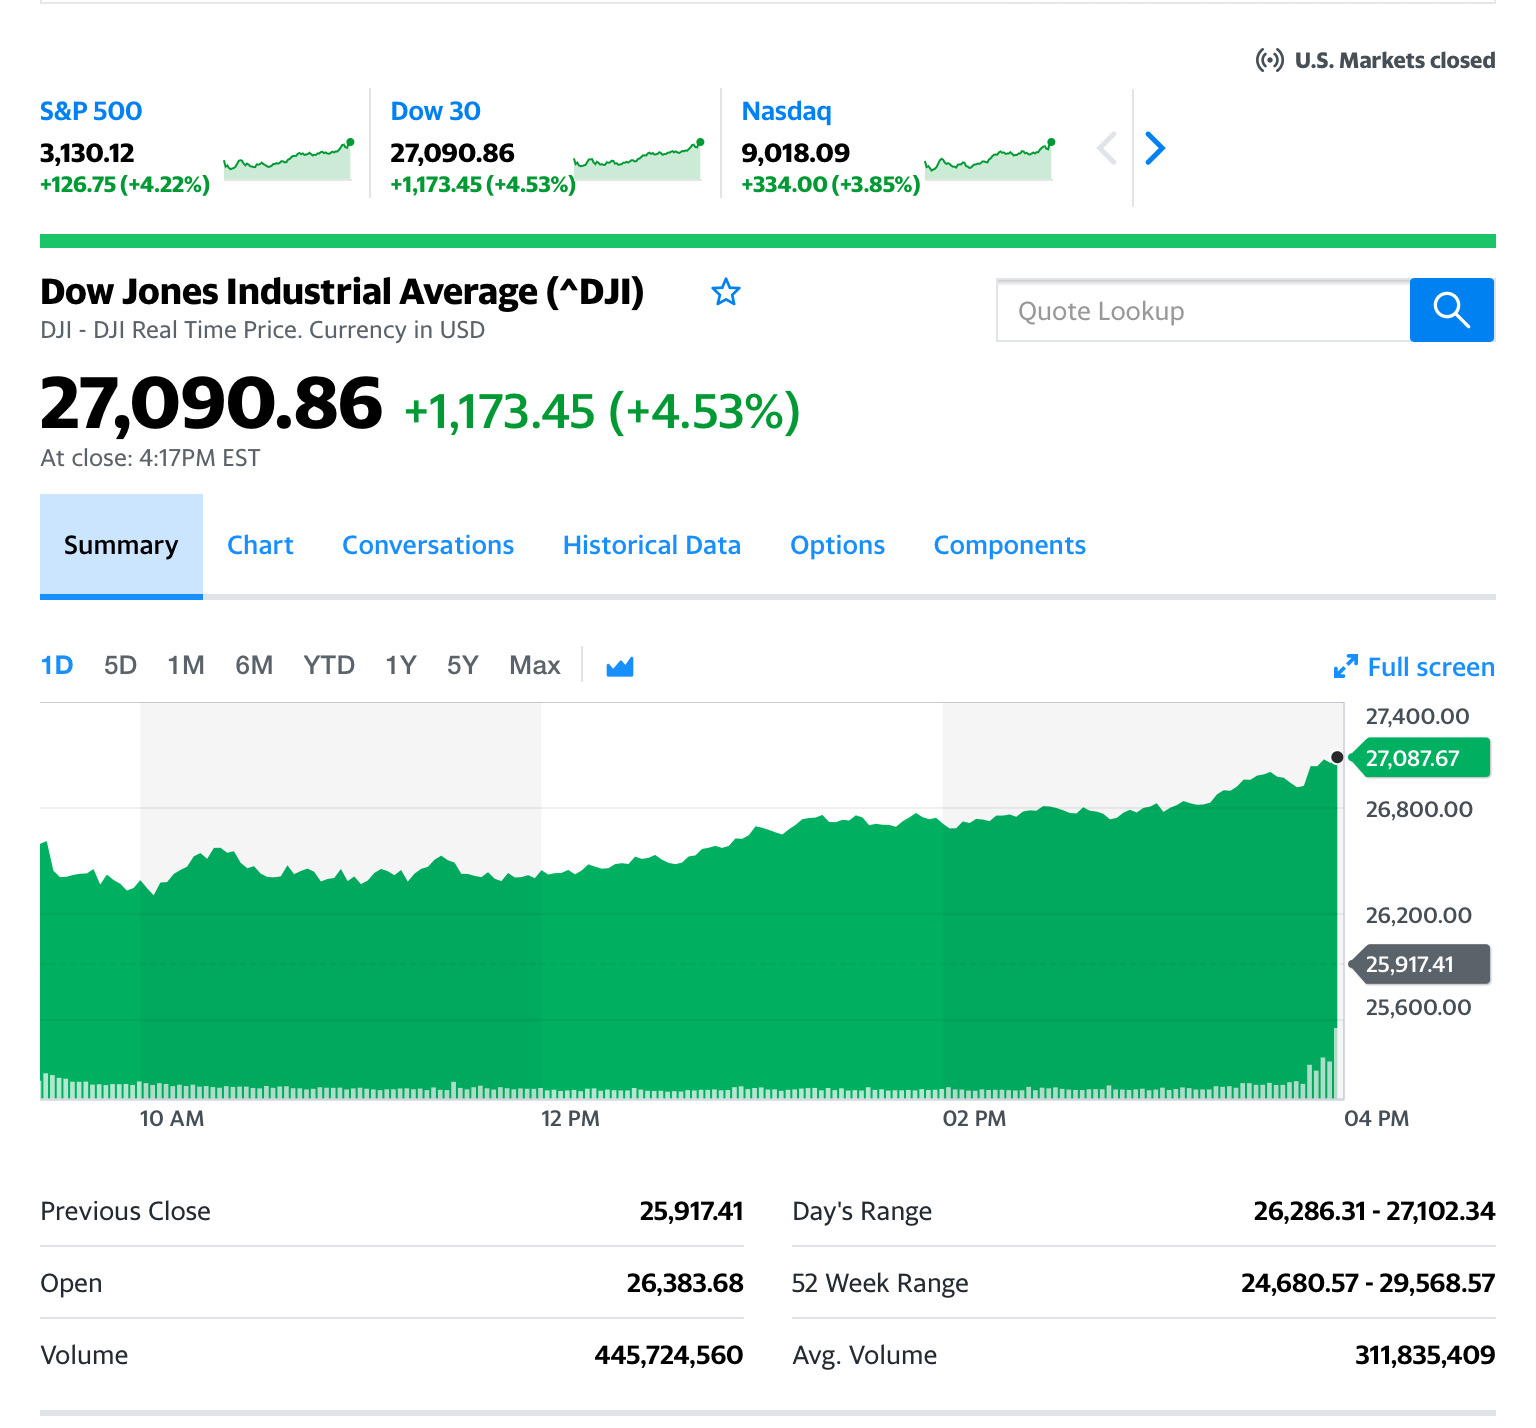Select the 5D chart range
This screenshot has width=1536, height=1428.
[x=120, y=666]
